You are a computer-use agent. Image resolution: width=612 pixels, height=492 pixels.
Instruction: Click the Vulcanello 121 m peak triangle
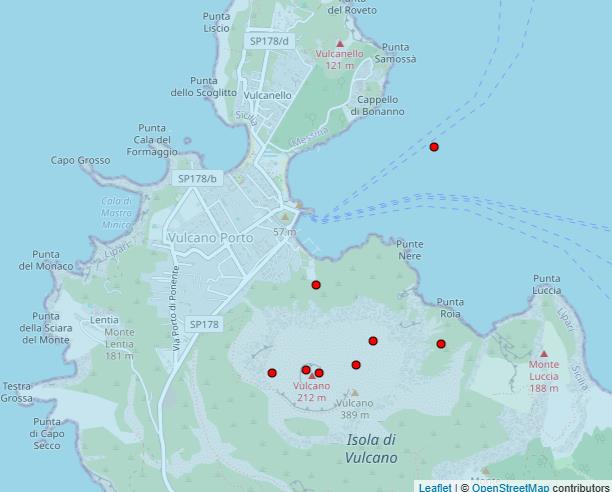pyautogui.click(x=340, y=43)
